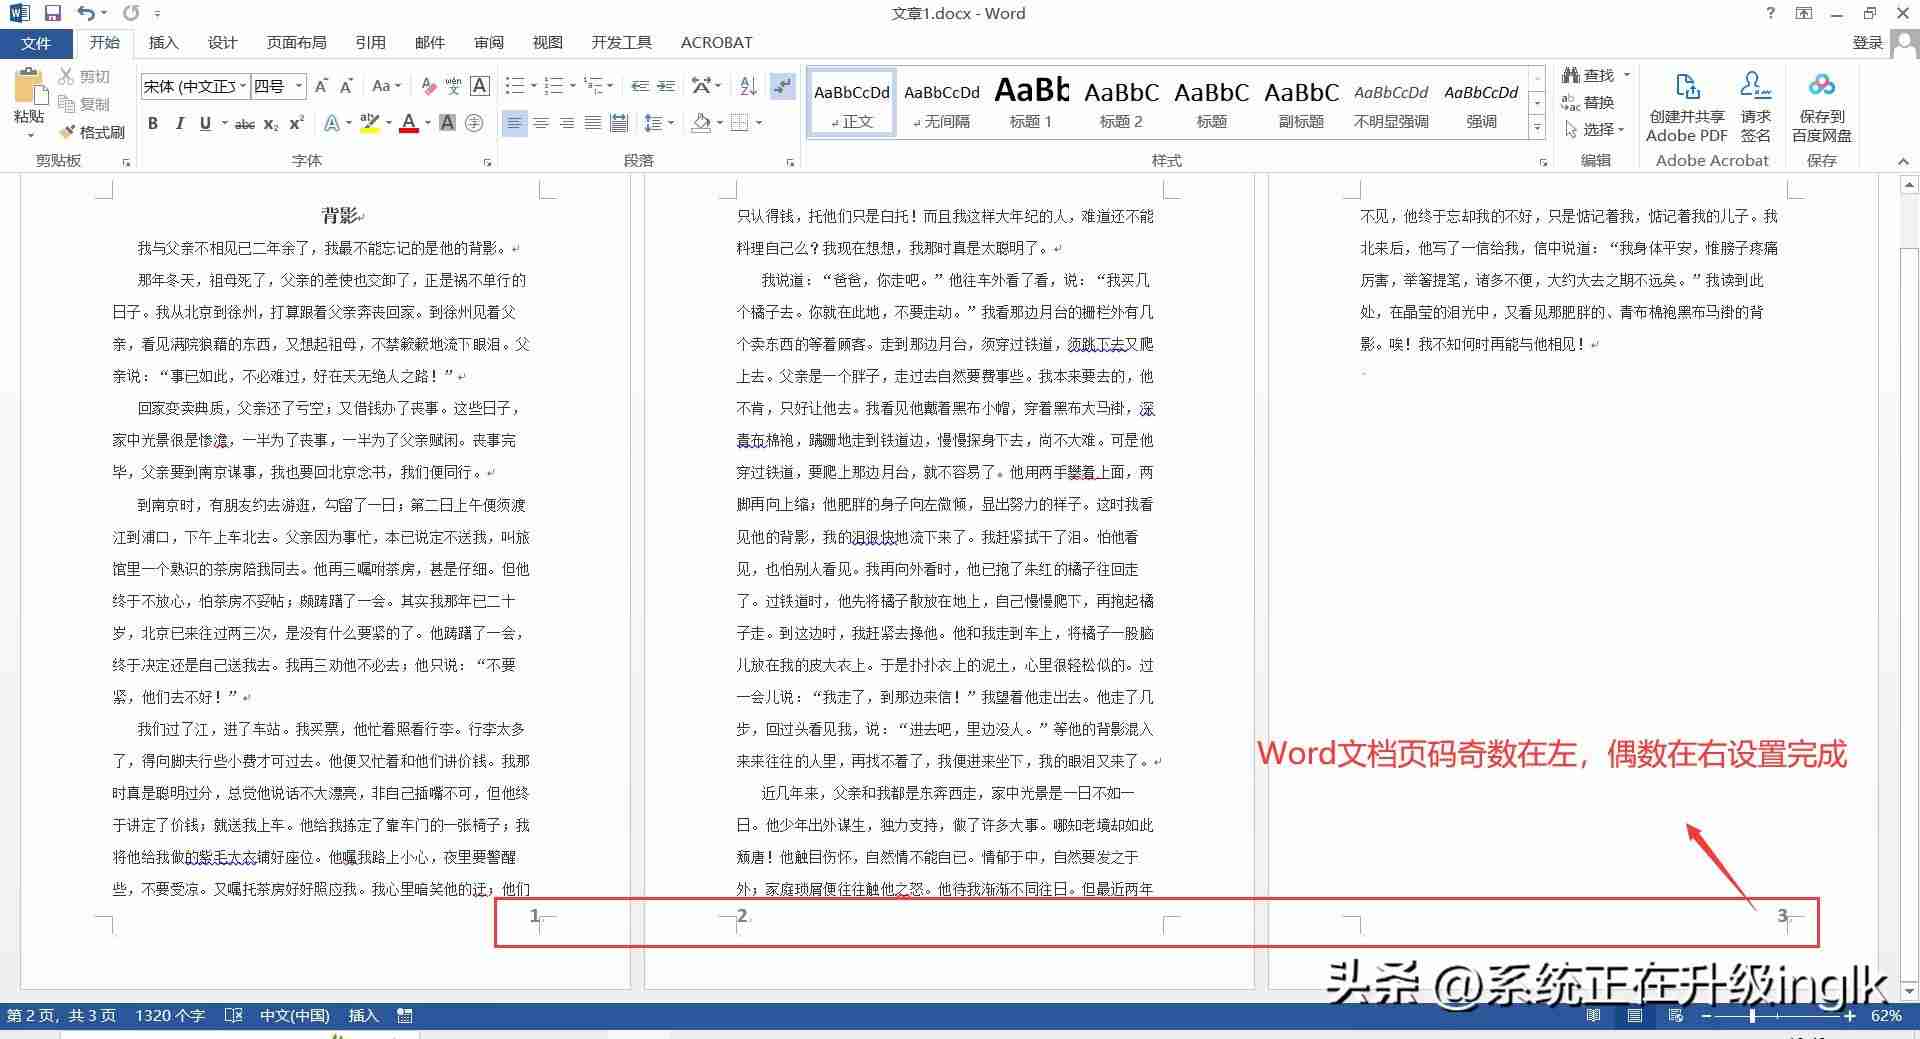Click Enclosed Characters (字) icon
This screenshot has width=1920, height=1039.
(x=474, y=123)
